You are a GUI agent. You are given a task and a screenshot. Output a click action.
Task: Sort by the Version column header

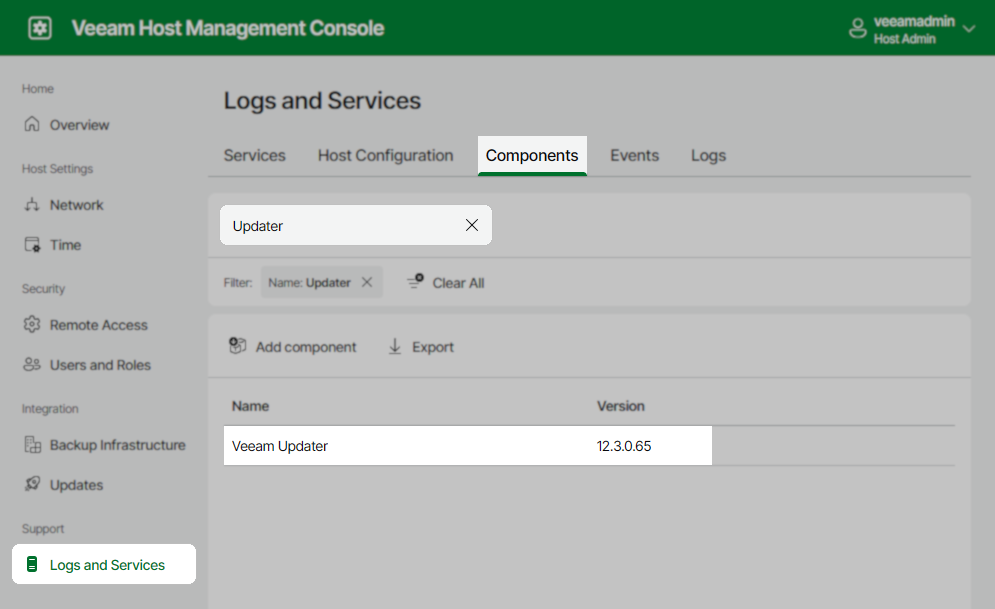click(620, 406)
